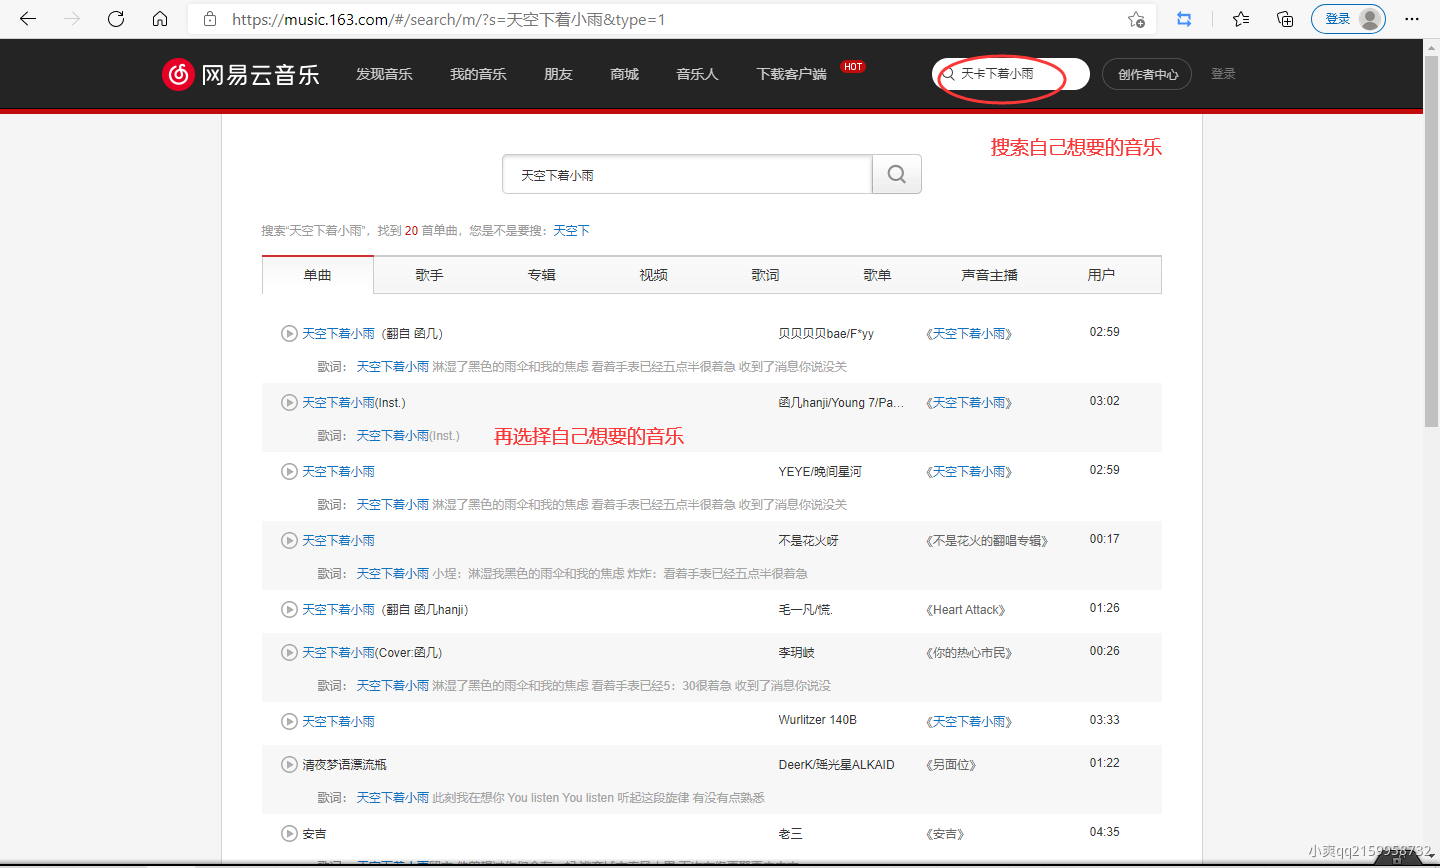Screen dimensions: 1440x868
Task: Open 发现音乐 in navigation
Action: 384,74
